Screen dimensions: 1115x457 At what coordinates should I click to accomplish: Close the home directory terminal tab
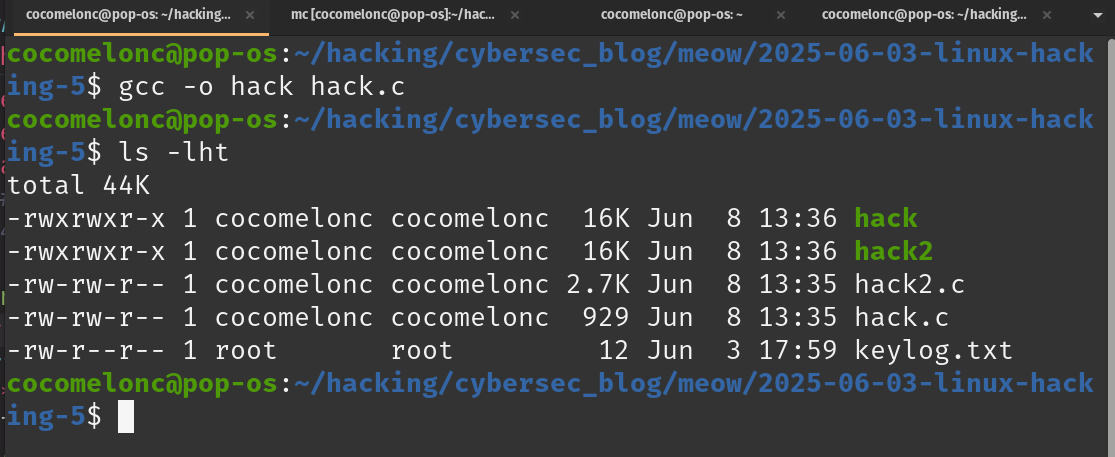781,15
